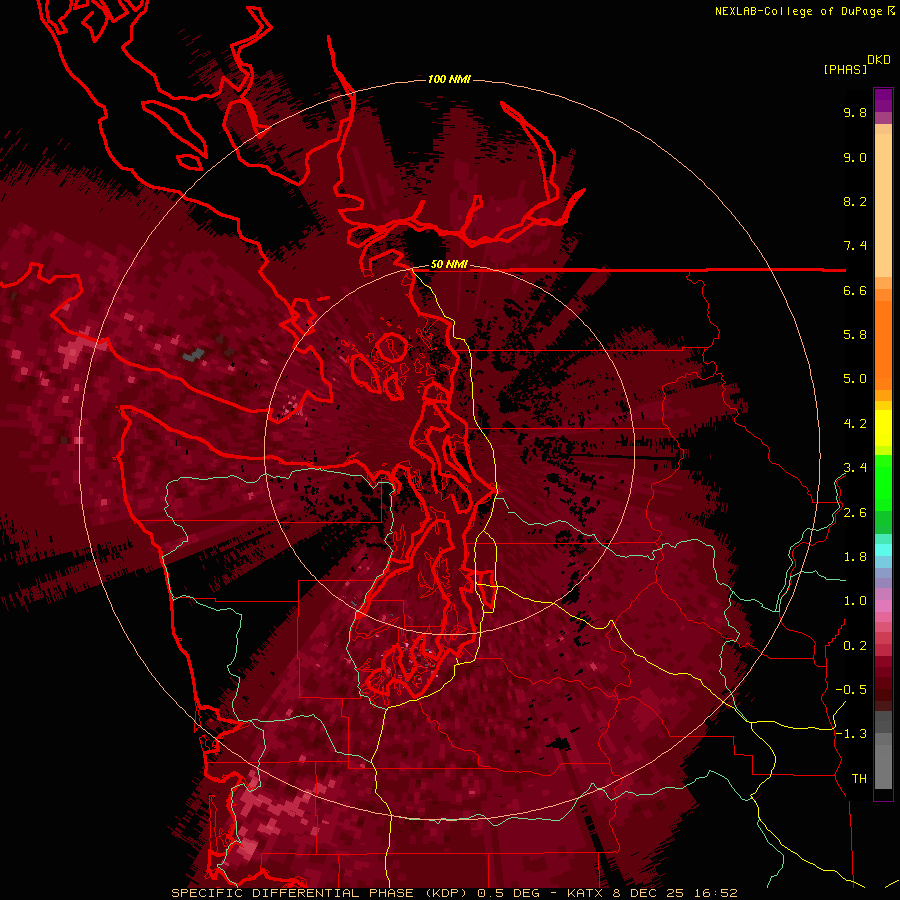
Task: Click the [PHAS] units label
Action: coord(845,69)
